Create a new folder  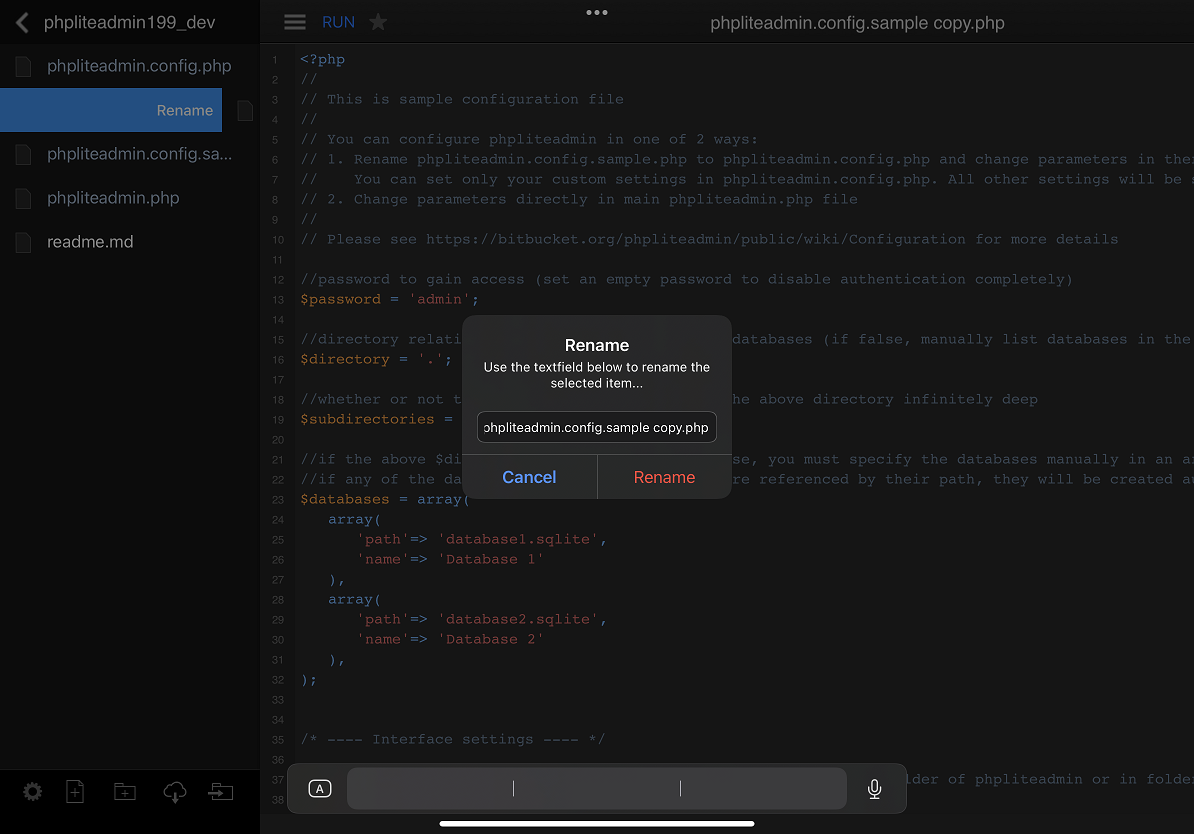point(125,792)
